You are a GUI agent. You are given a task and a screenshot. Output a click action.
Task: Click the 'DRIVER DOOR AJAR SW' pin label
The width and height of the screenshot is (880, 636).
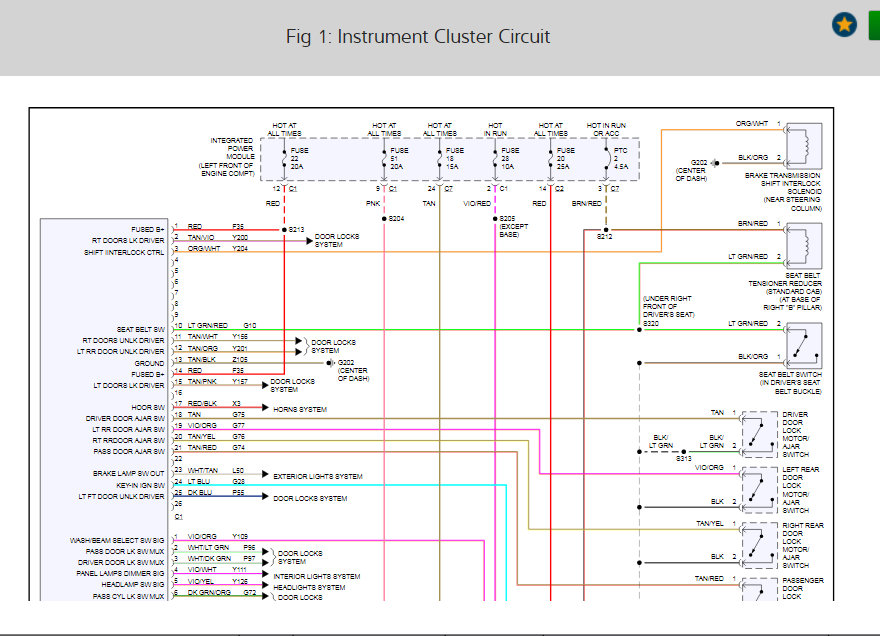[x=125, y=418]
